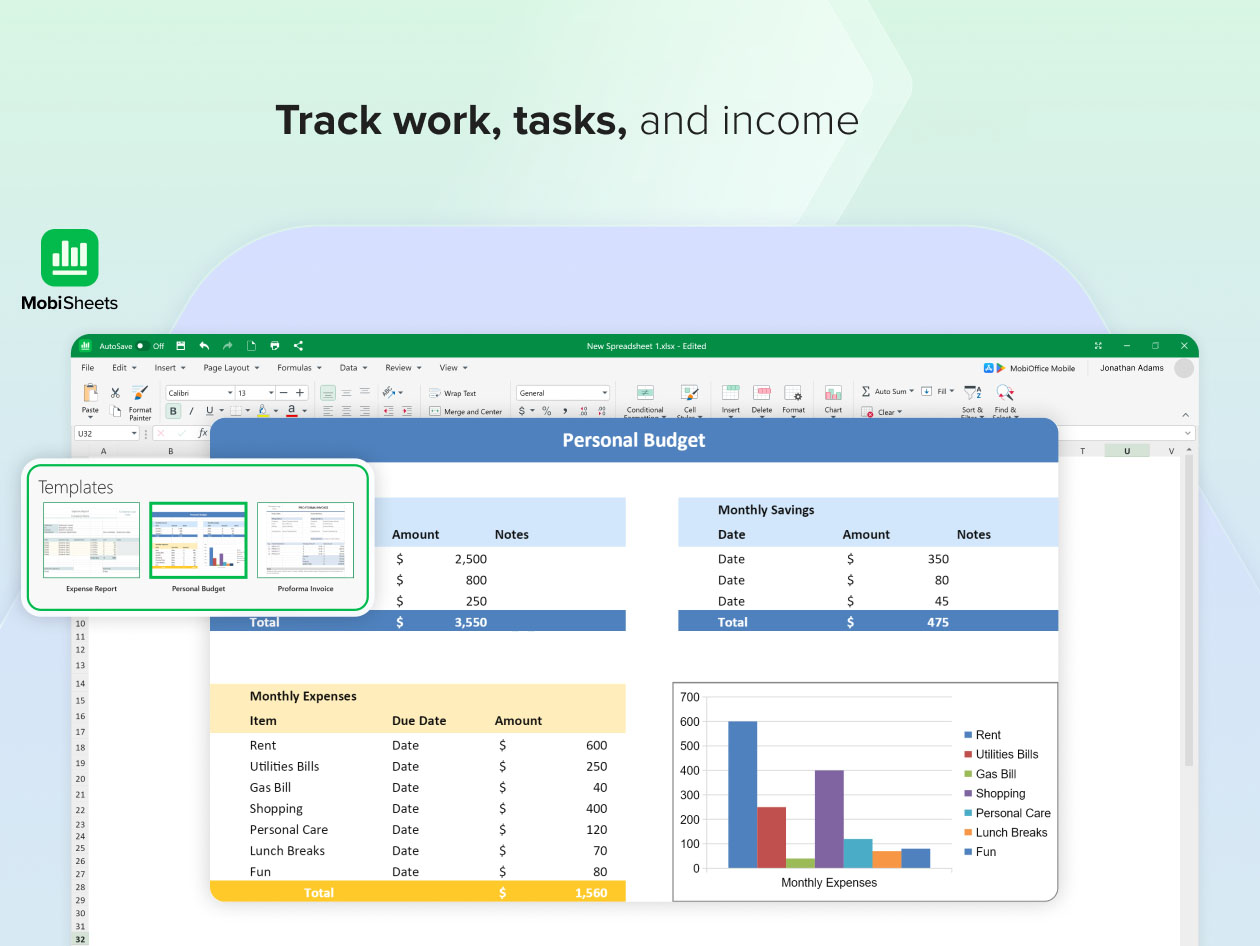Viewport: 1260px width, 946px height.
Task: Open Conditional Formatting icon
Action: pos(645,394)
